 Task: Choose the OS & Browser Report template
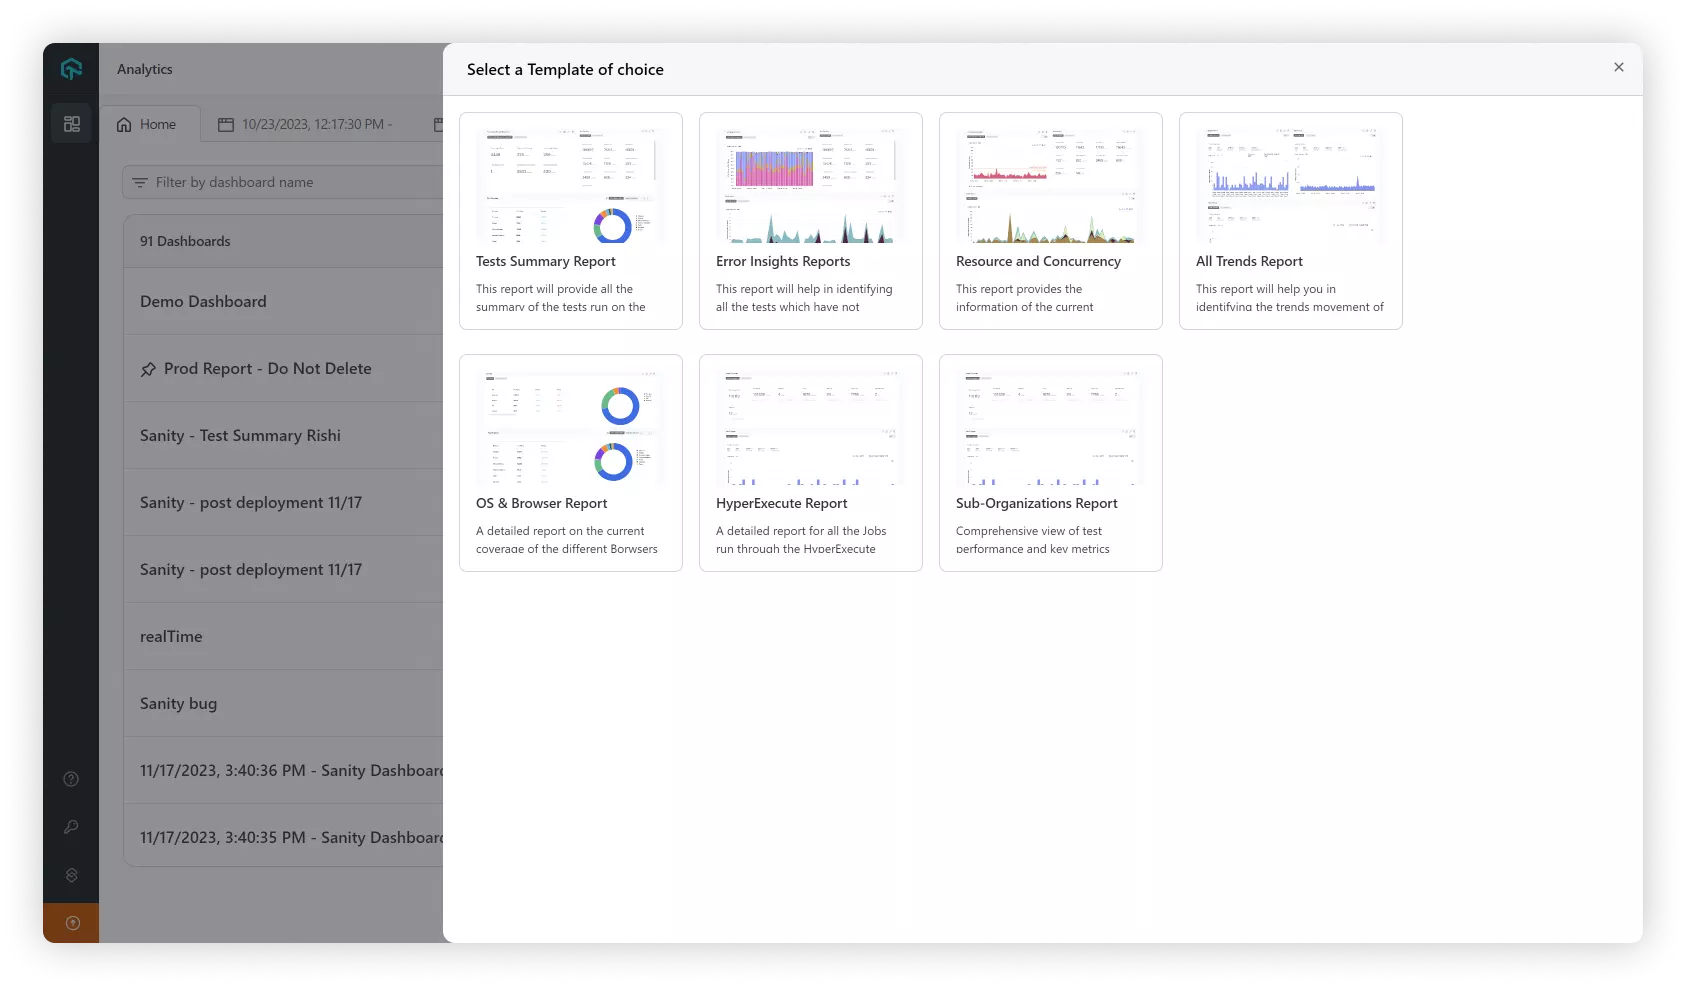pyautogui.click(x=570, y=463)
